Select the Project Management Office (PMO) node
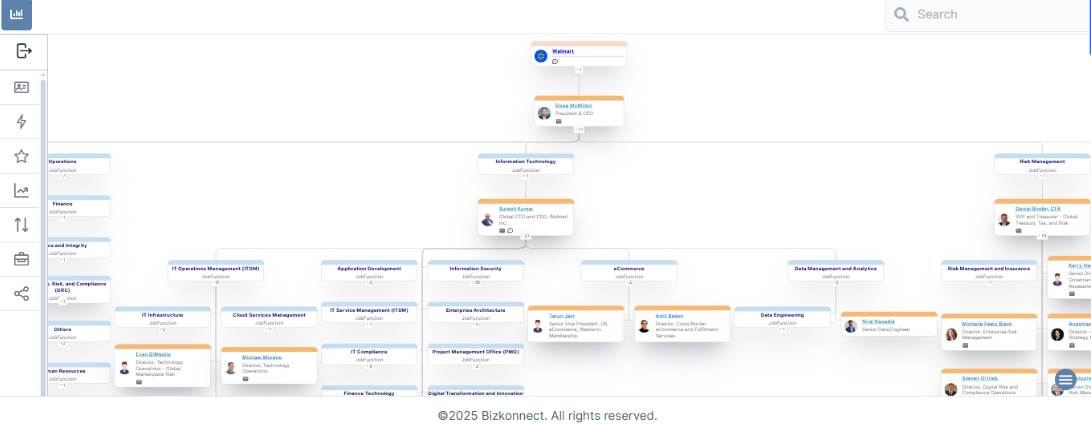Viewport: 1091px width, 425px height. point(476,355)
